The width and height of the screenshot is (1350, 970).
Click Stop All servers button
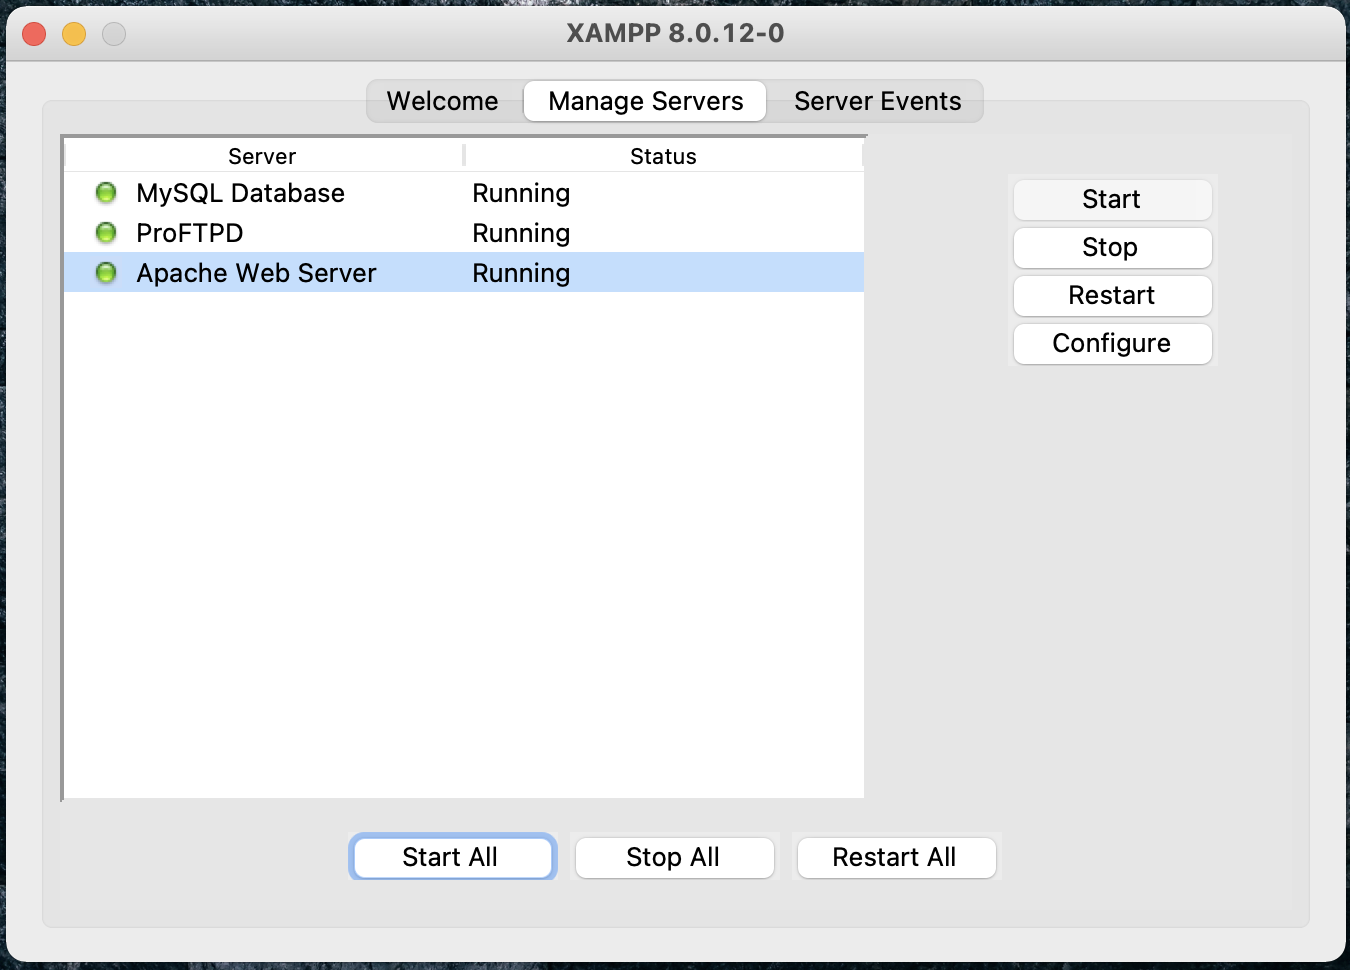tap(674, 857)
